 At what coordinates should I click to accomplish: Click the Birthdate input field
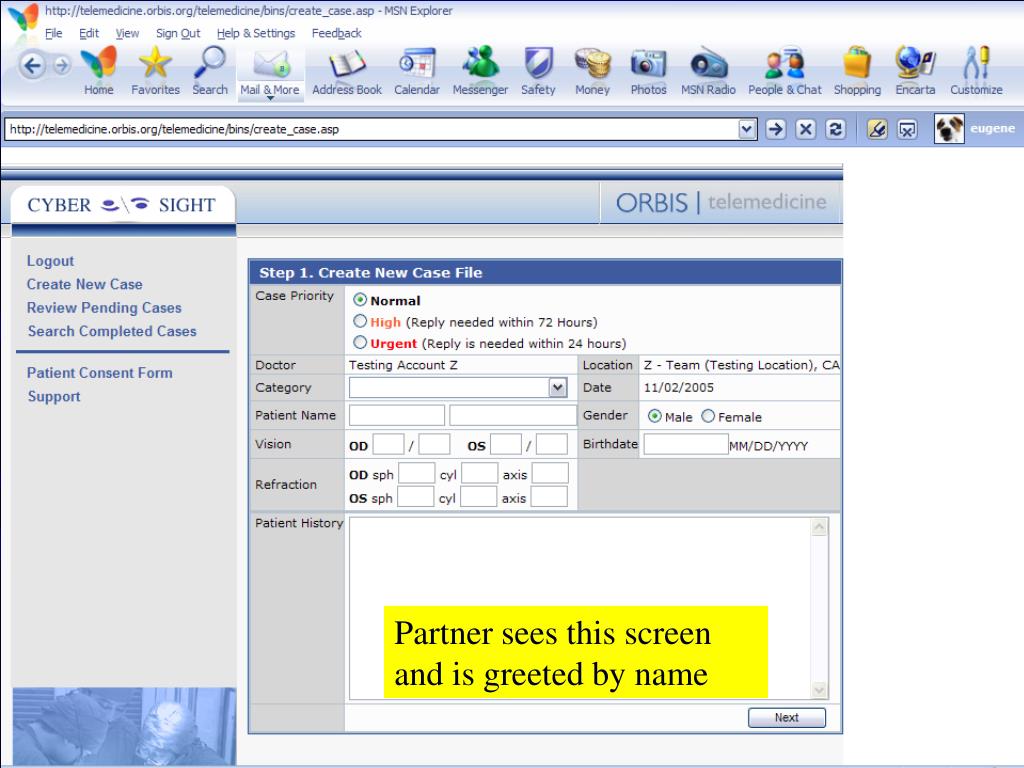point(685,445)
